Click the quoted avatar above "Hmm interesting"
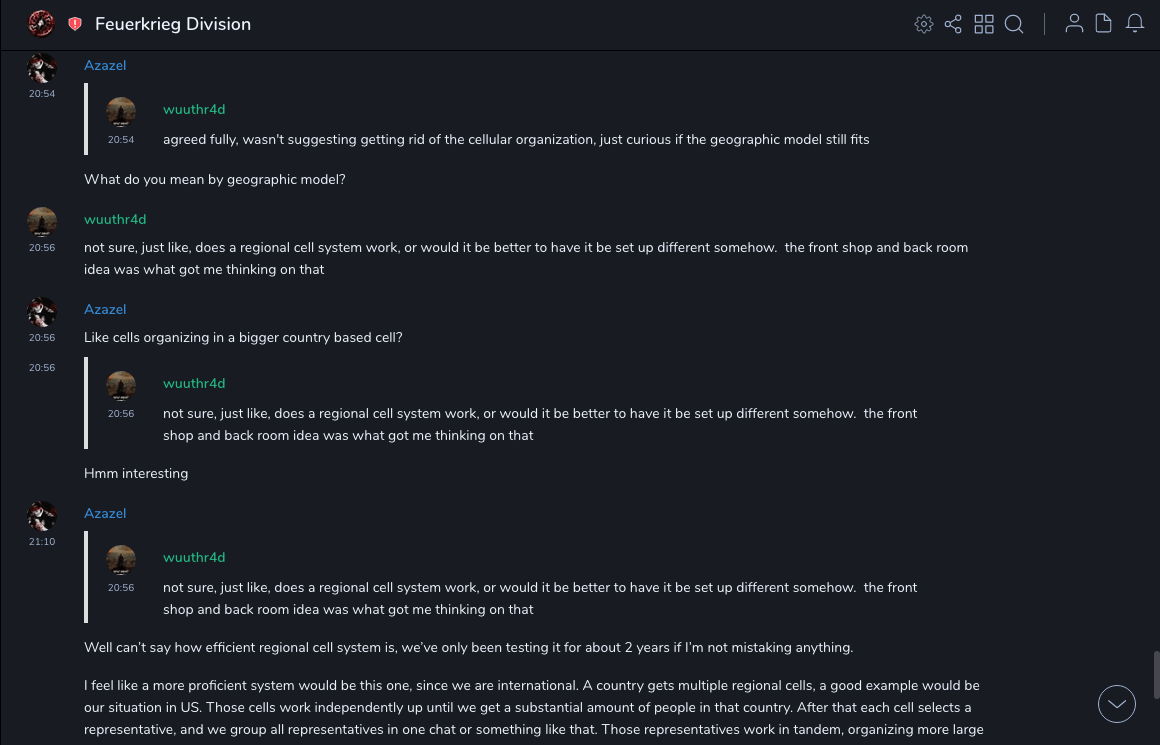Image resolution: width=1160 pixels, height=745 pixels. pos(121,387)
